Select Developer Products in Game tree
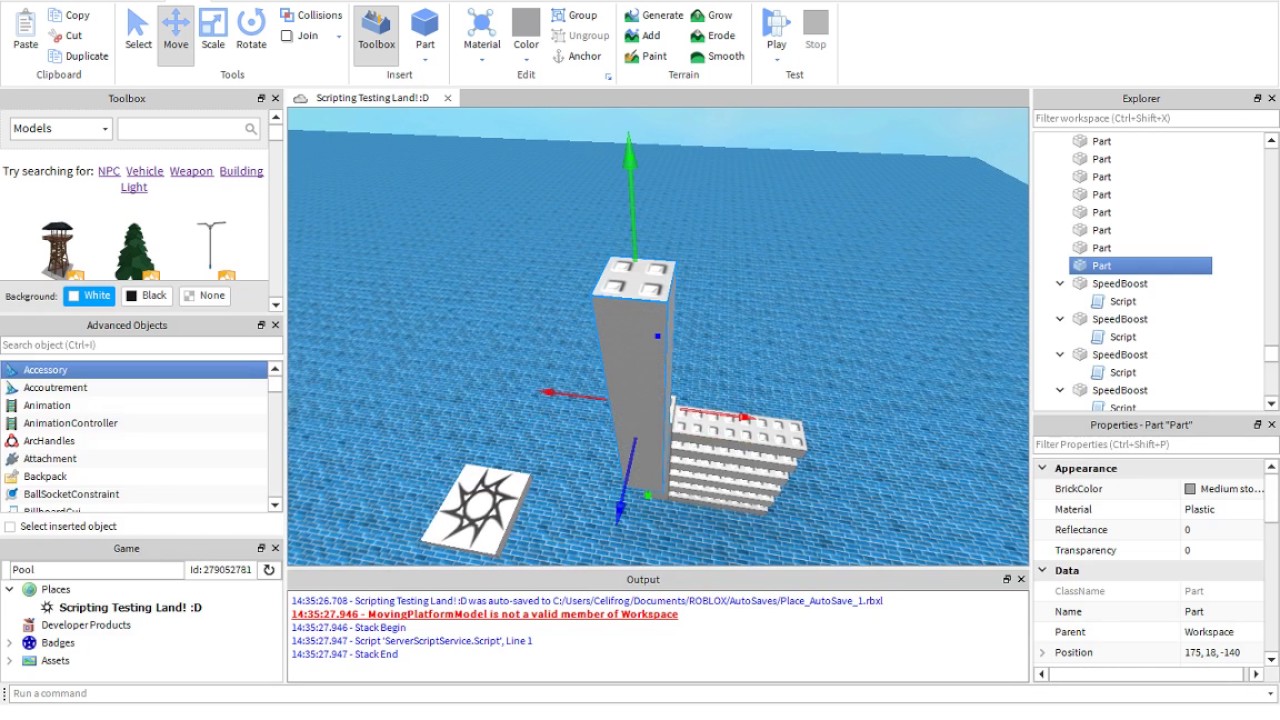 point(86,625)
